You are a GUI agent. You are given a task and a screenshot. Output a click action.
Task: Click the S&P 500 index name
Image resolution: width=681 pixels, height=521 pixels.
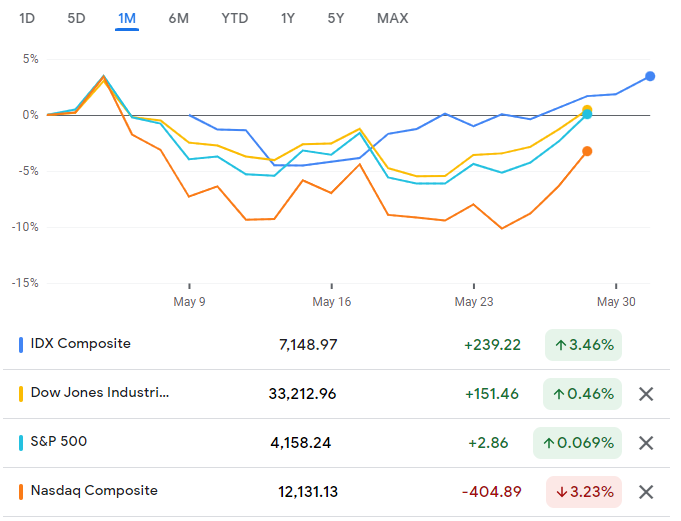(x=66, y=442)
